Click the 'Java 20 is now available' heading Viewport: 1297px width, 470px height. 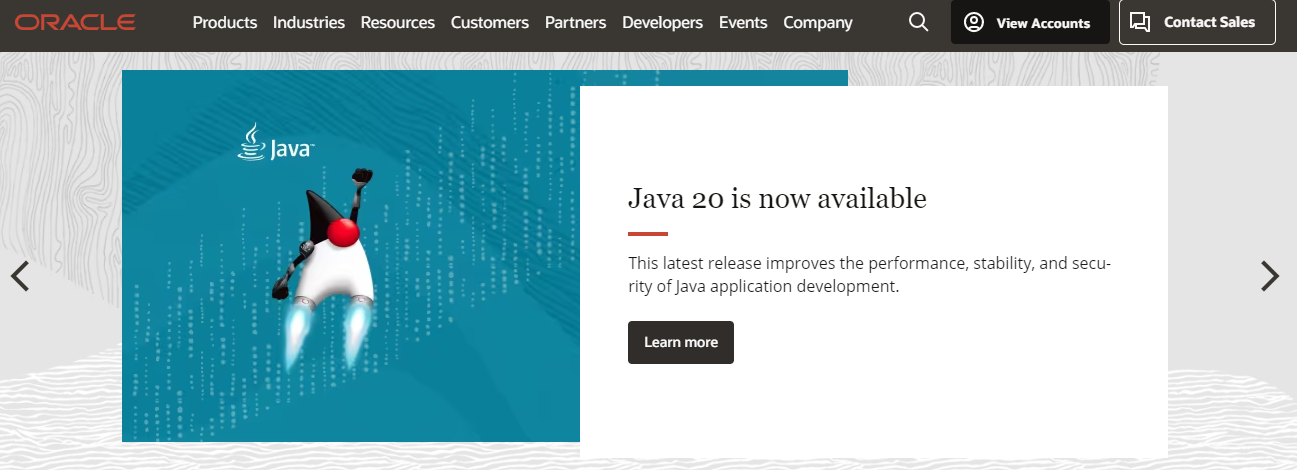(777, 198)
